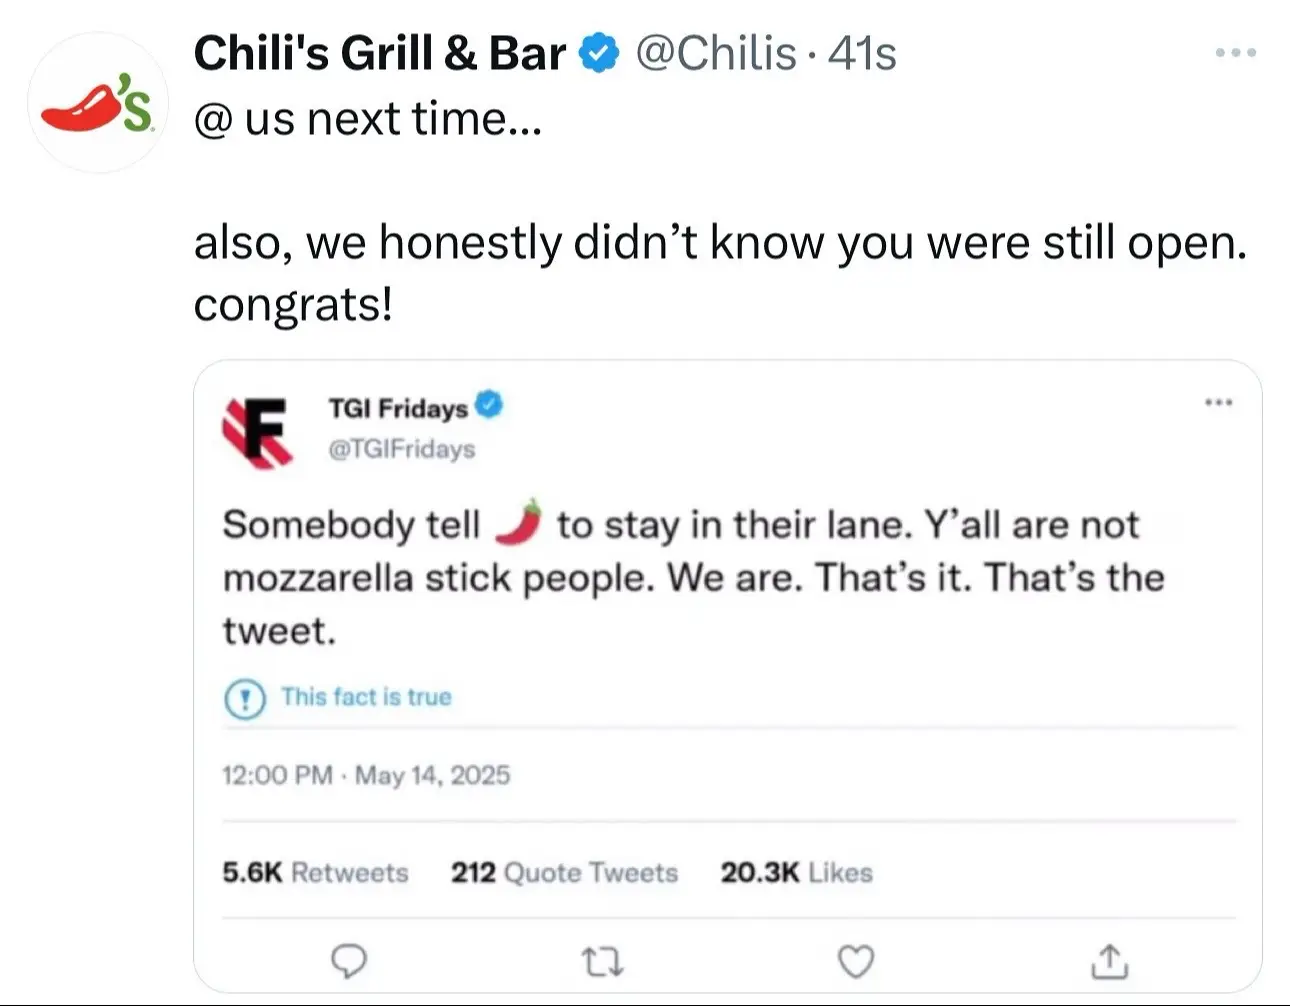Screen dimensions: 1290x1006
Task: Open the Chili's tweet more options menu
Action: point(1235,53)
